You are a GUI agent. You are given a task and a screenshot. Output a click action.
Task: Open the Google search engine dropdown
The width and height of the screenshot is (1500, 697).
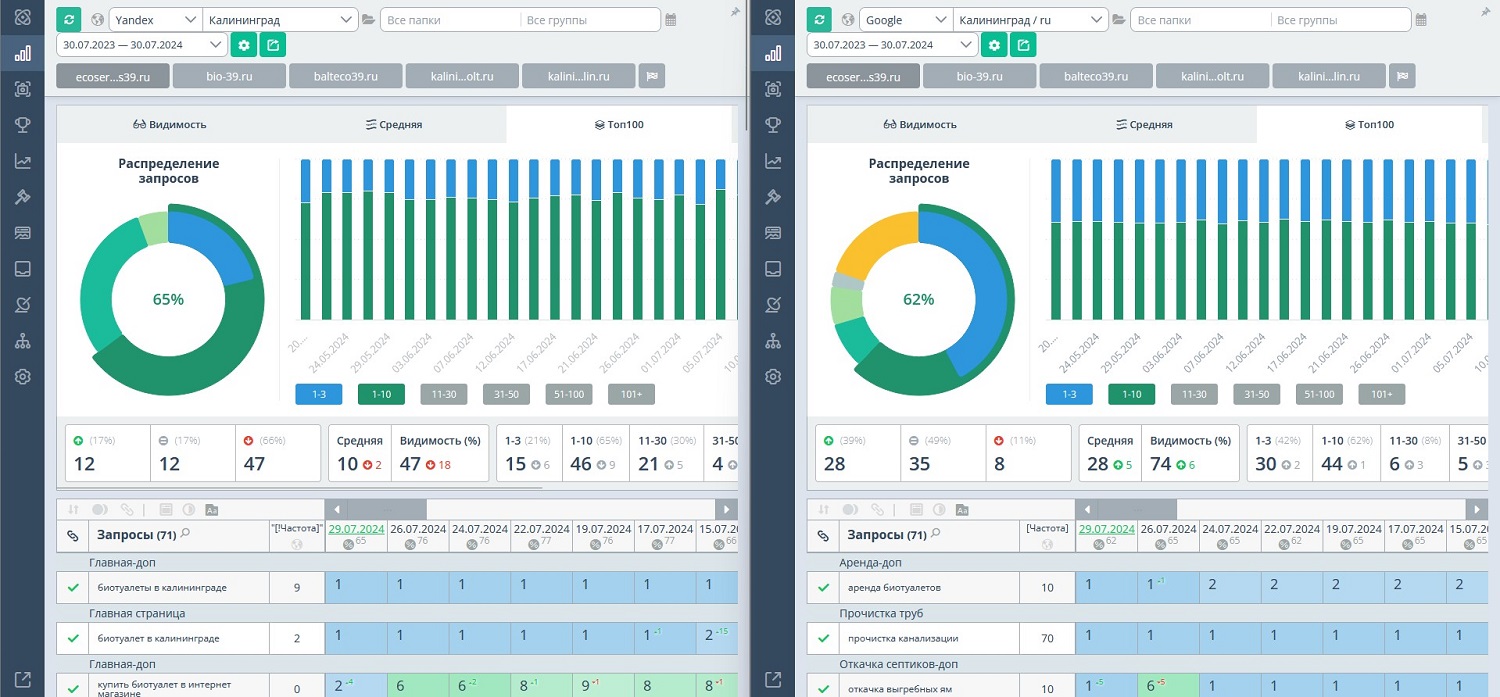pos(905,20)
